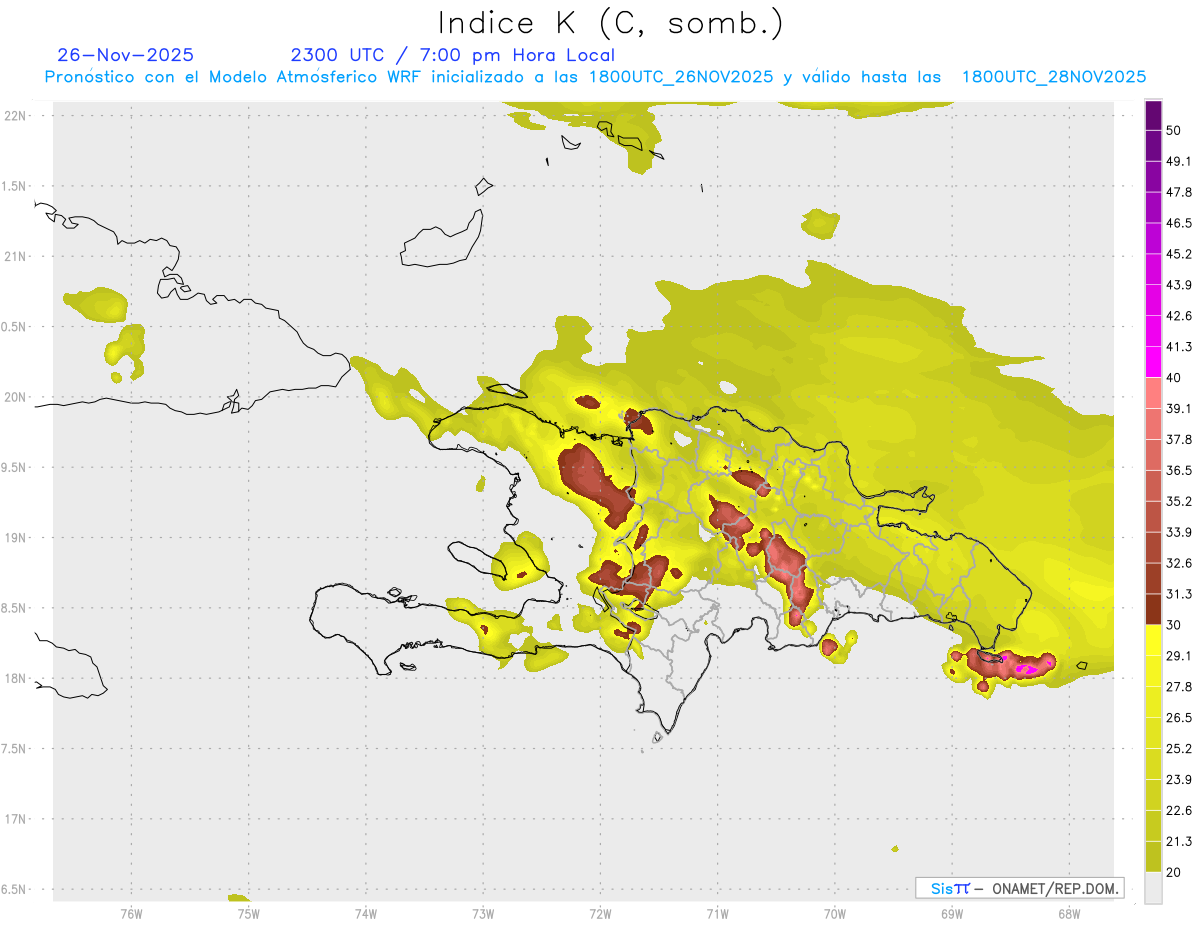Click the 40 label on the color scale
Viewport: 1200px width, 927px height.
1175,378
